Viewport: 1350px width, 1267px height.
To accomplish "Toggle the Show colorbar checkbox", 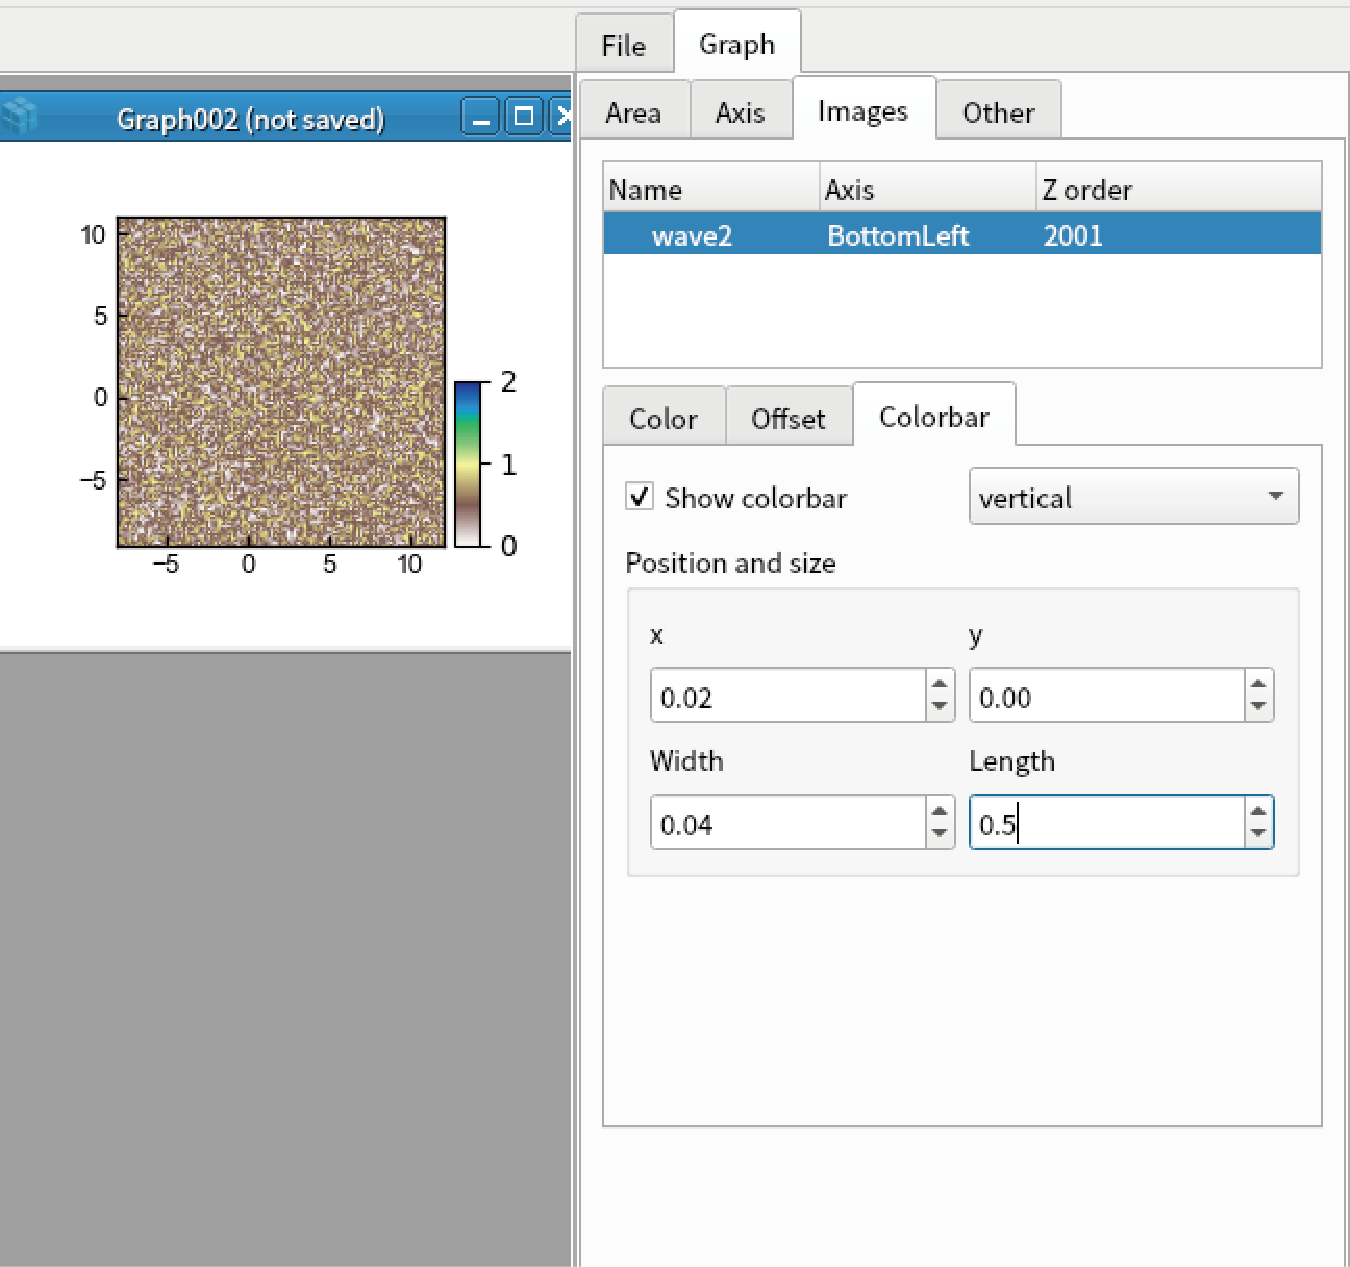I will [639, 496].
